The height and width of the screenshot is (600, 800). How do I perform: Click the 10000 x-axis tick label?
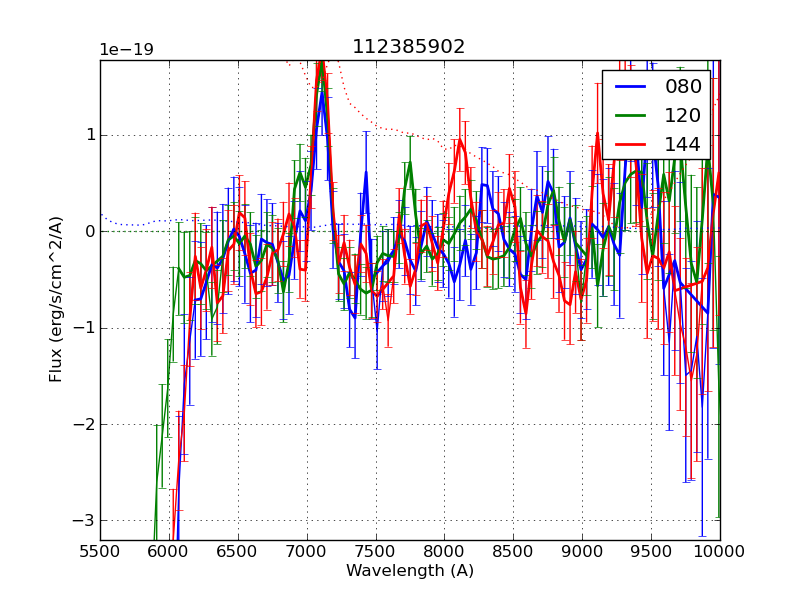(720, 551)
